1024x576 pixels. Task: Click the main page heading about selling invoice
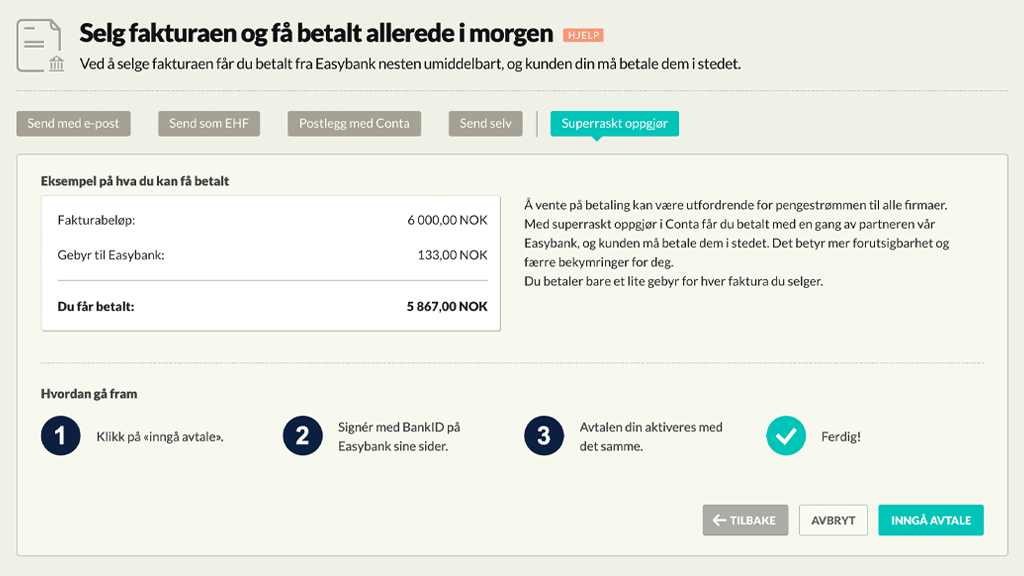coord(316,33)
